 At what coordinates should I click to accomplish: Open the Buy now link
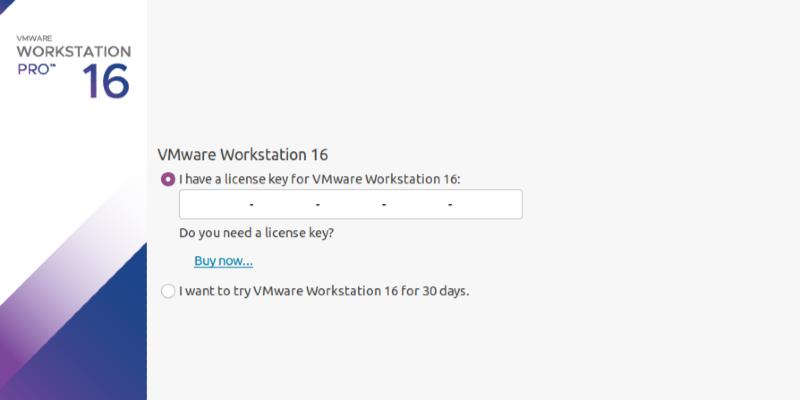[x=223, y=261]
